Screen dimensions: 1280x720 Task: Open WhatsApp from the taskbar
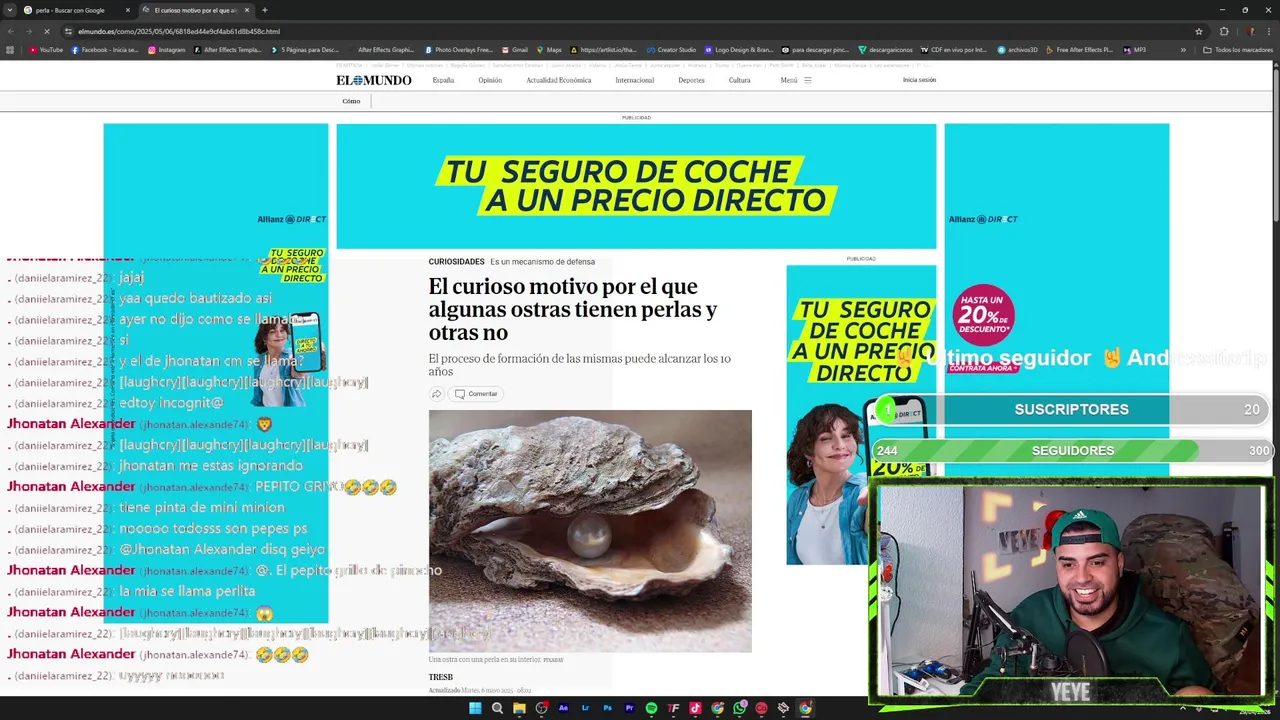pos(739,708)
